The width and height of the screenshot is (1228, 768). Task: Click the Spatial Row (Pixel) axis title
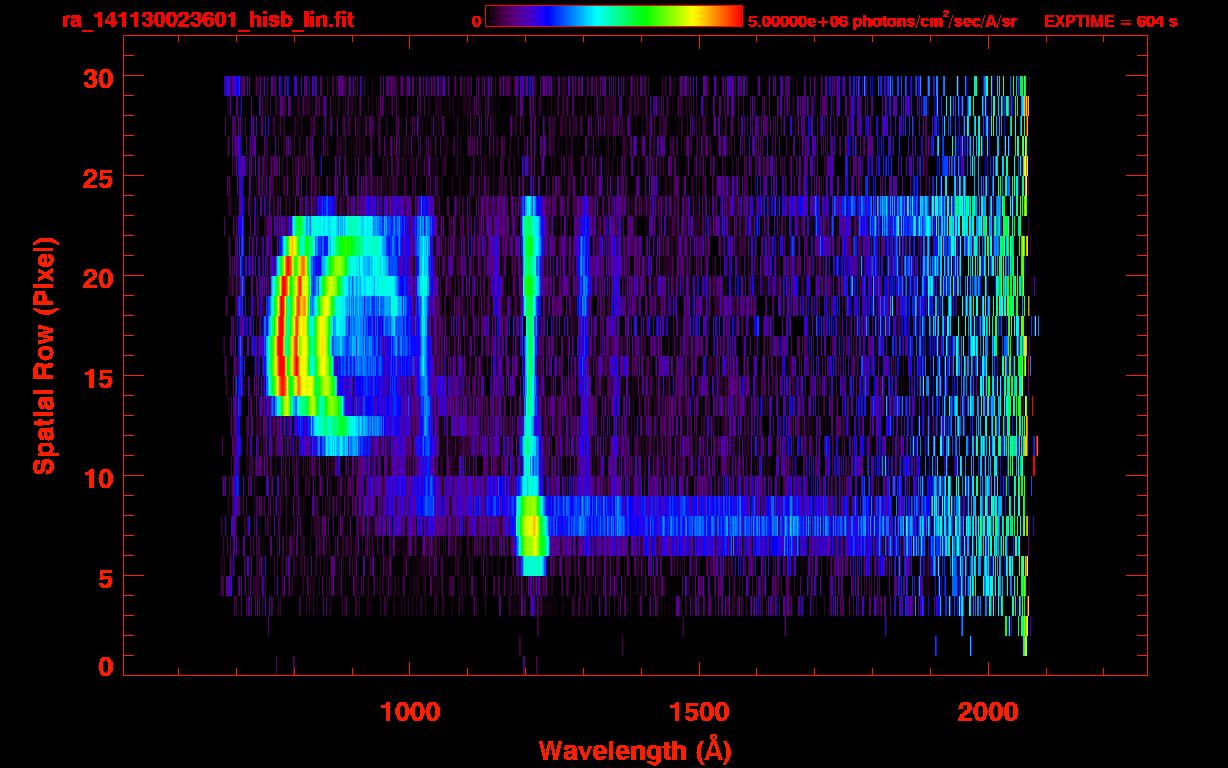pyautogui.click(x=44, y=356)
